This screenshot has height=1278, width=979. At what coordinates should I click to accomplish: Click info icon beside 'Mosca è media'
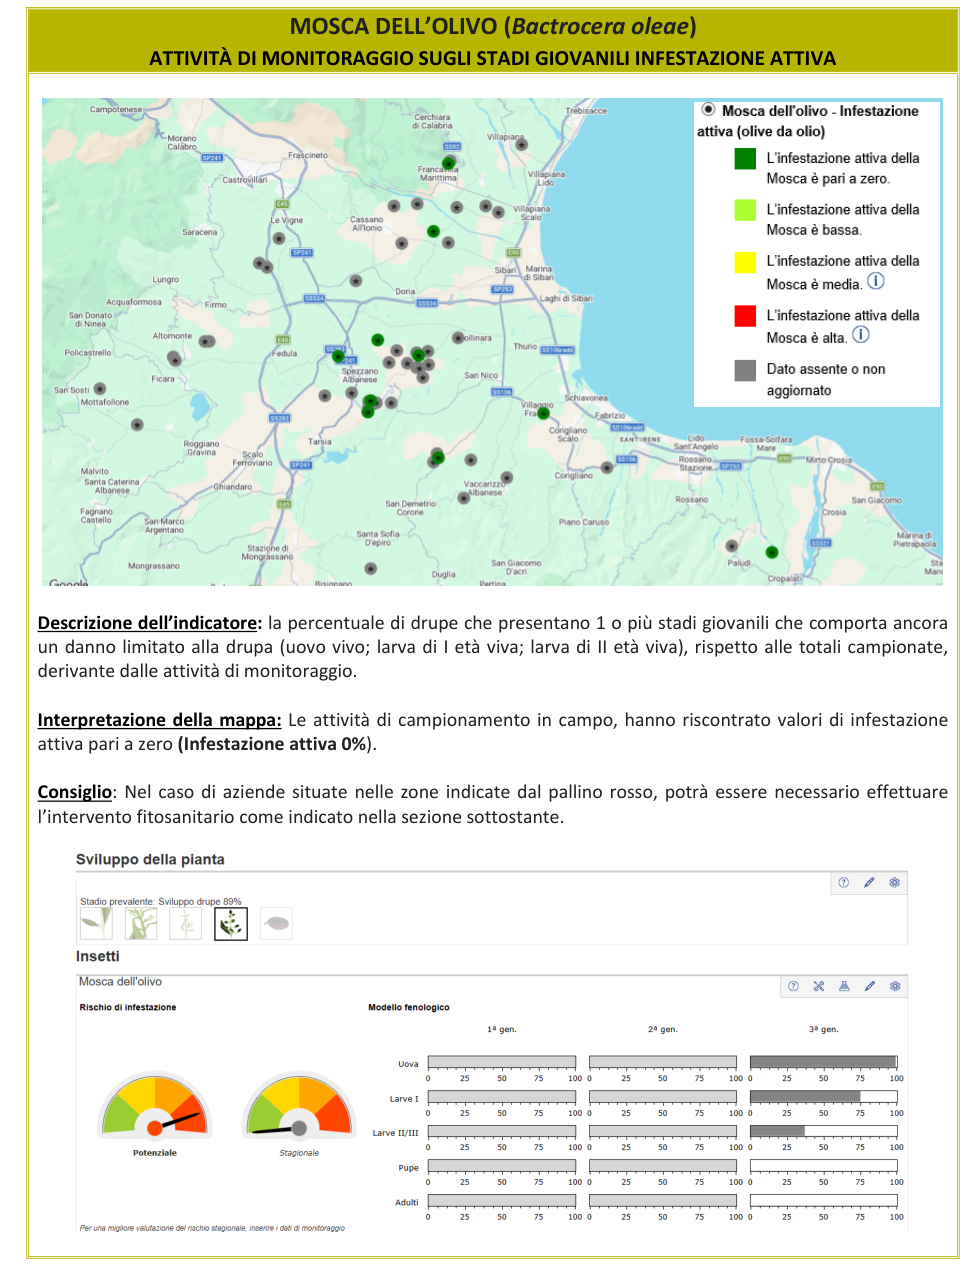[876, 281]
